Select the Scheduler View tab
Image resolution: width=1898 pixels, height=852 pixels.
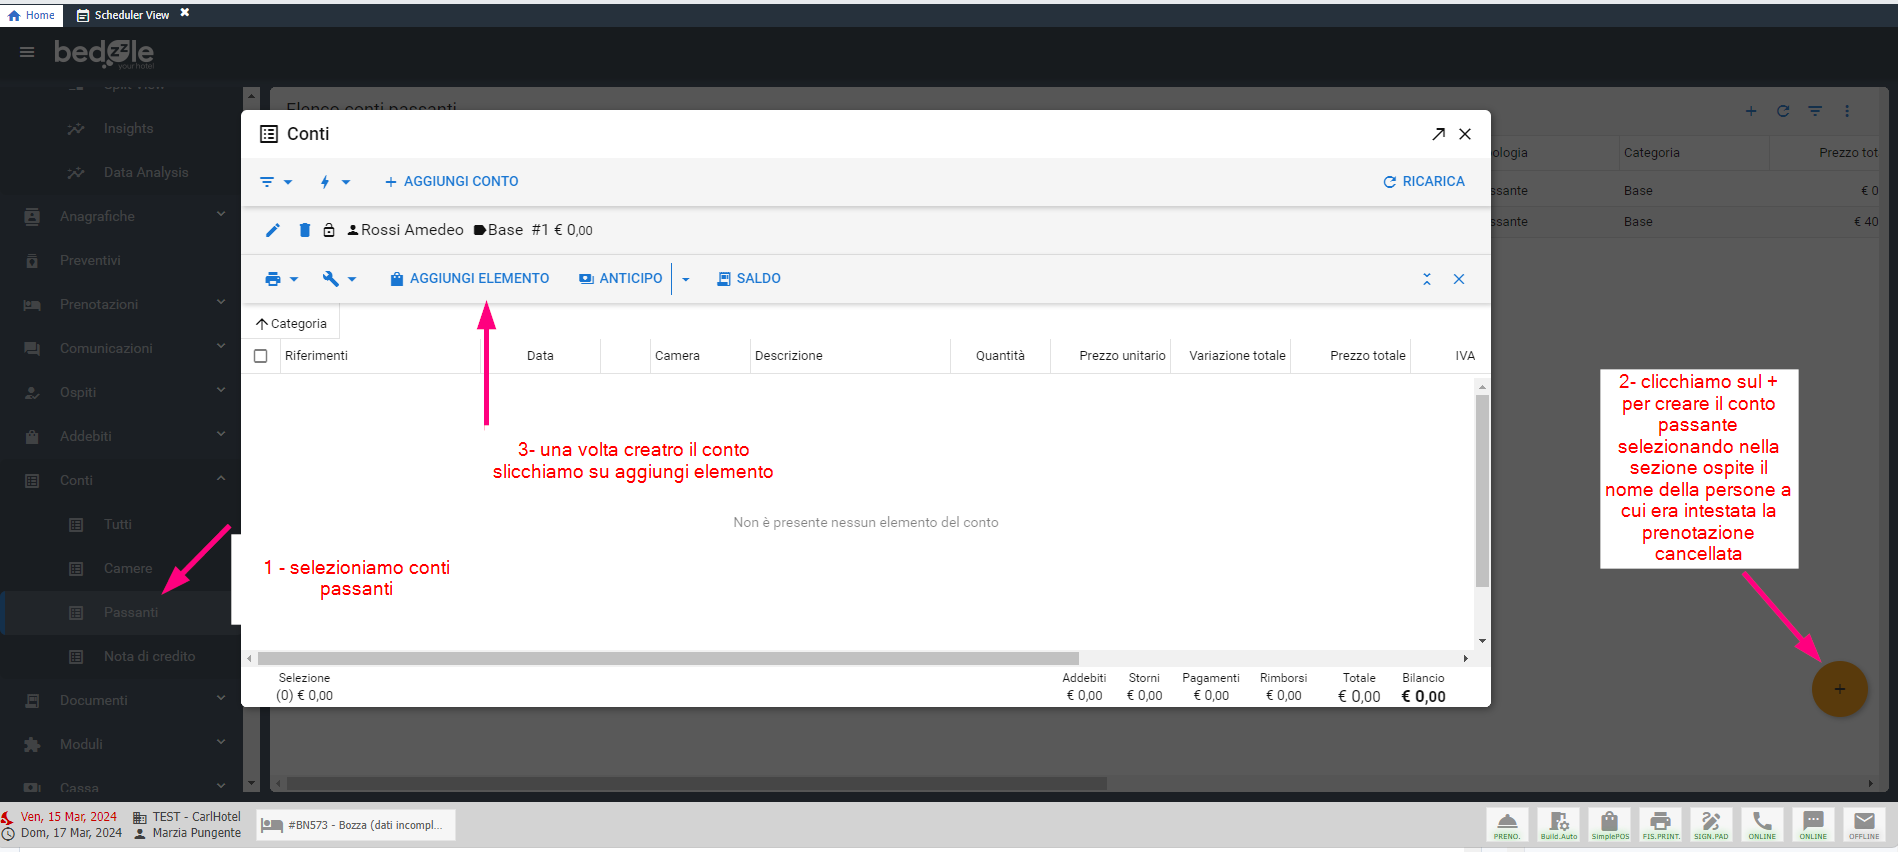(x=124, y=15)
